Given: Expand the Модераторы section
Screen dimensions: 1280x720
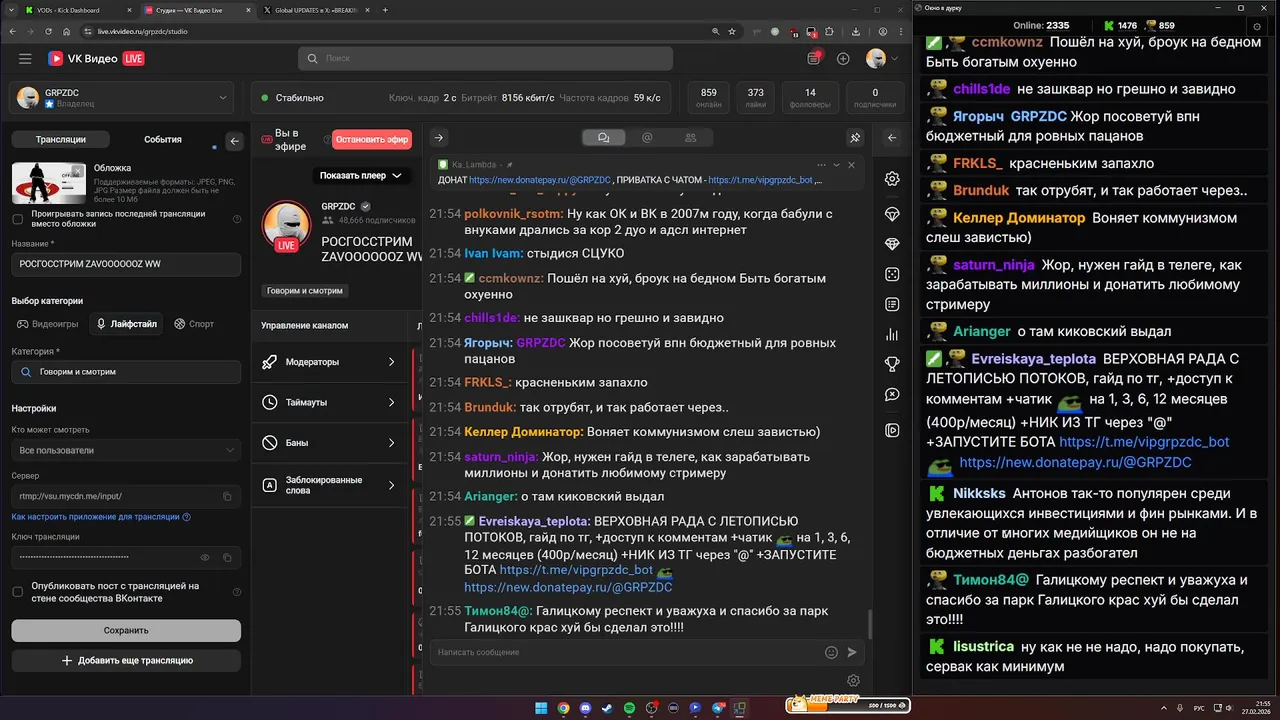Looking at the screenshot, I should point(331,362).
